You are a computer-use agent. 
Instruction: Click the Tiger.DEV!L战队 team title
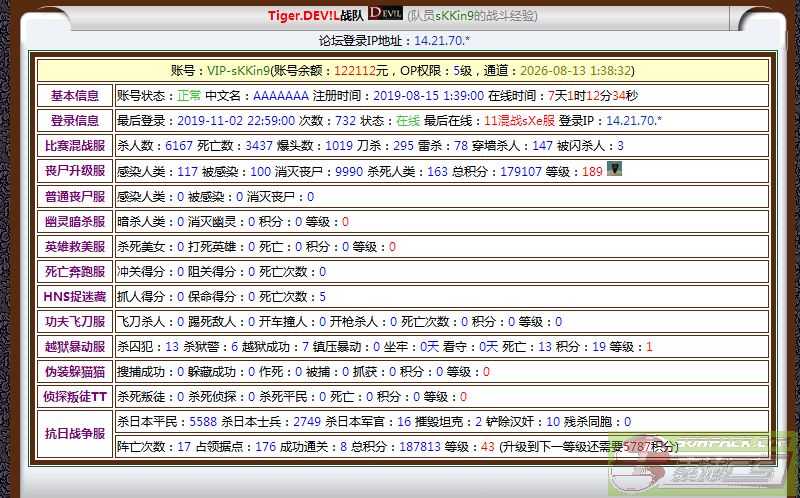click(x=316, y=15)
